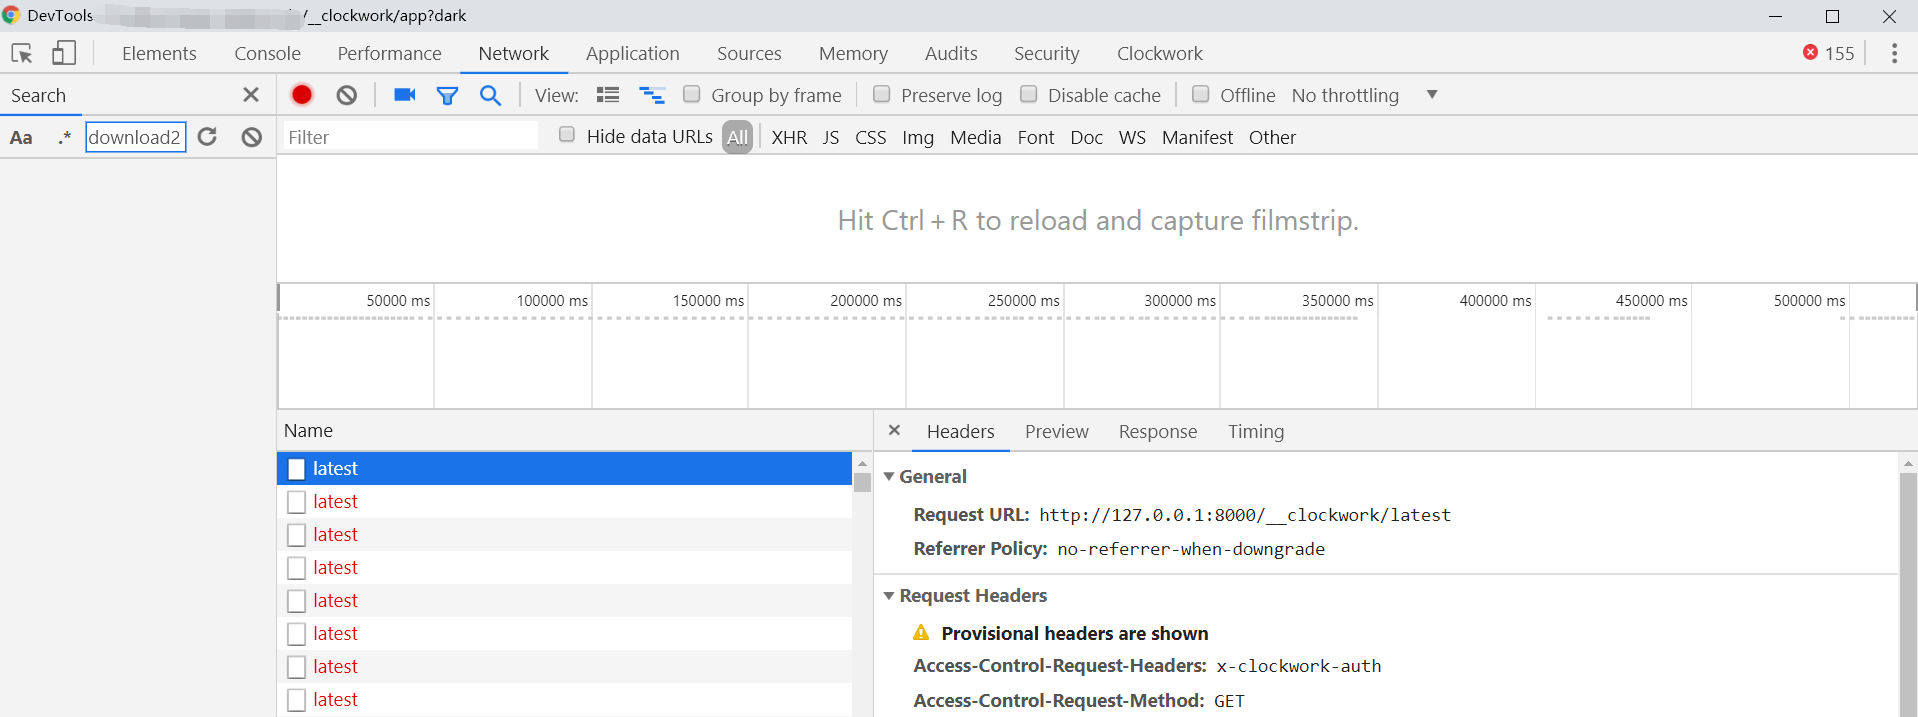The image size is (1918, 717).
Task: Tick the Offline checkbox
Action: point(1201,94)
